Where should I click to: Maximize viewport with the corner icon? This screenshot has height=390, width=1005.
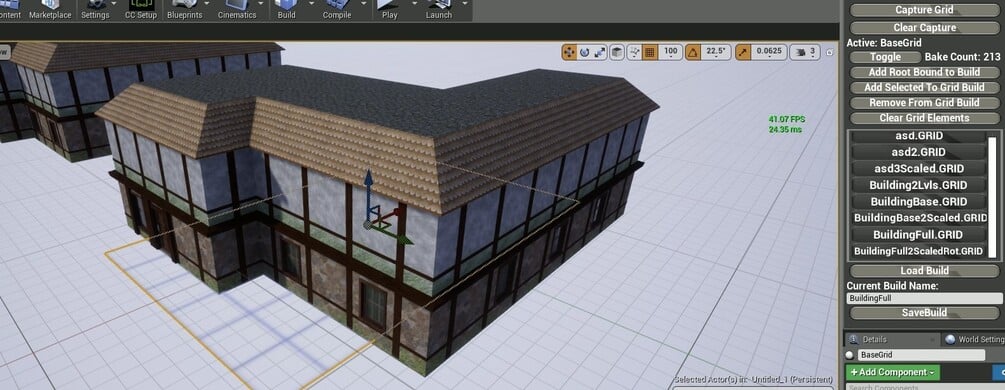click(829, 53)
